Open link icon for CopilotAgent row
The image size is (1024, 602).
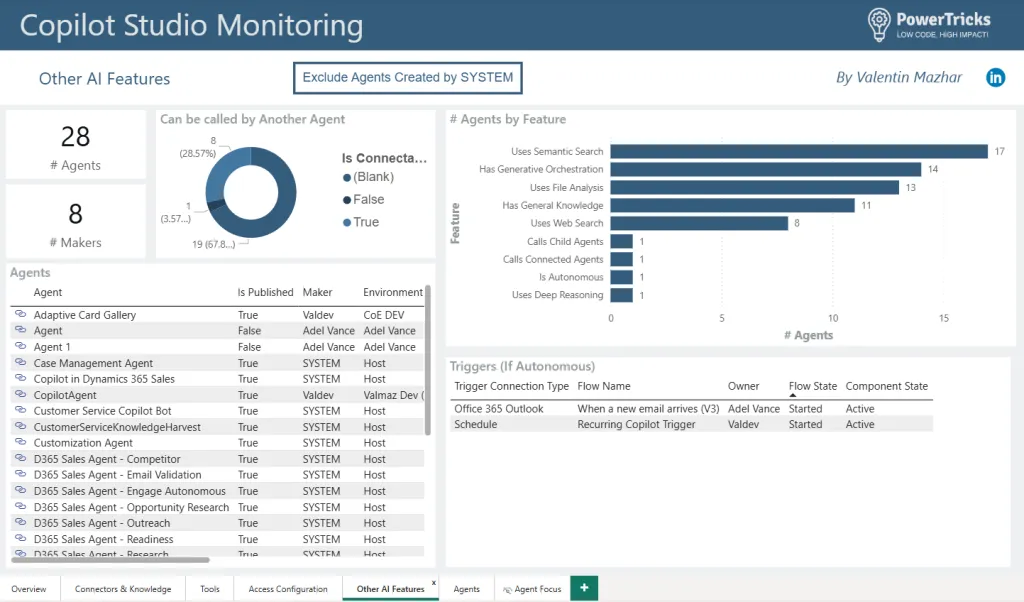(x=20, y=394)
